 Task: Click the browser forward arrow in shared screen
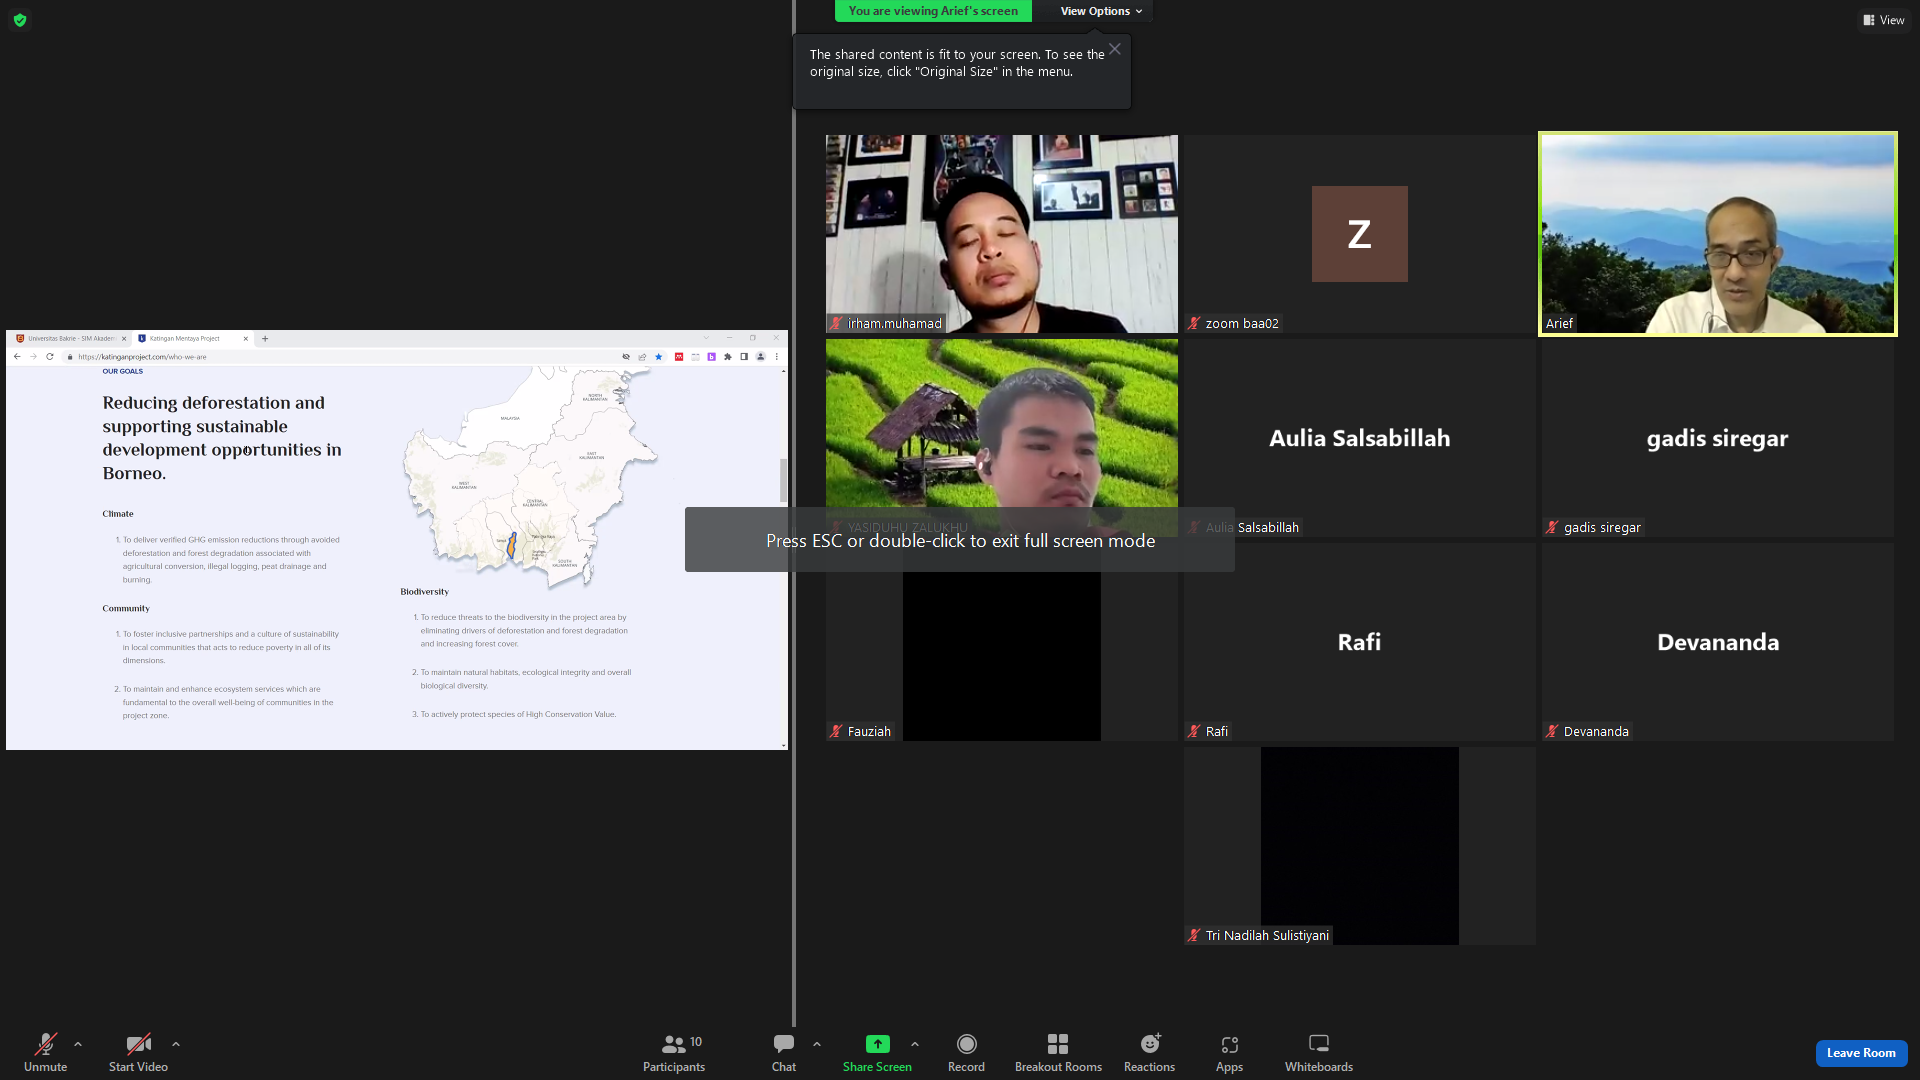coord(33,357)
